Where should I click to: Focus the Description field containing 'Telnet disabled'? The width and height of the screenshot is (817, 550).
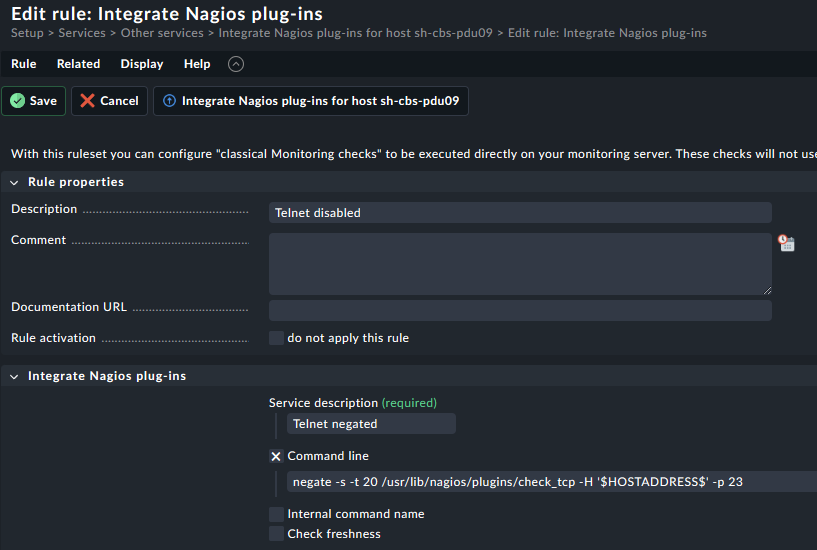tap(520, 212)
